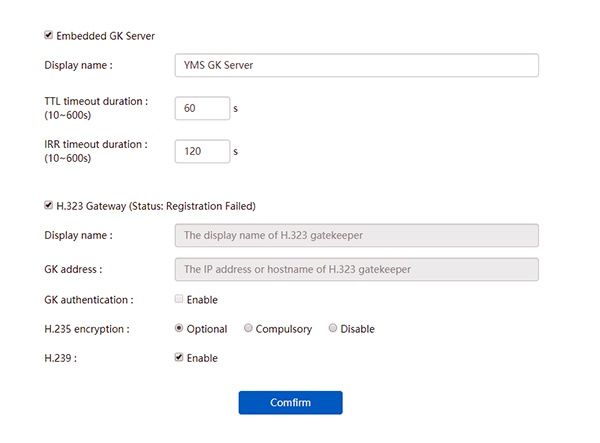The image size is (600, 443).
Task: Uncheck the Embedded GK Server checkbox
Action: click(x=49, y=35)
